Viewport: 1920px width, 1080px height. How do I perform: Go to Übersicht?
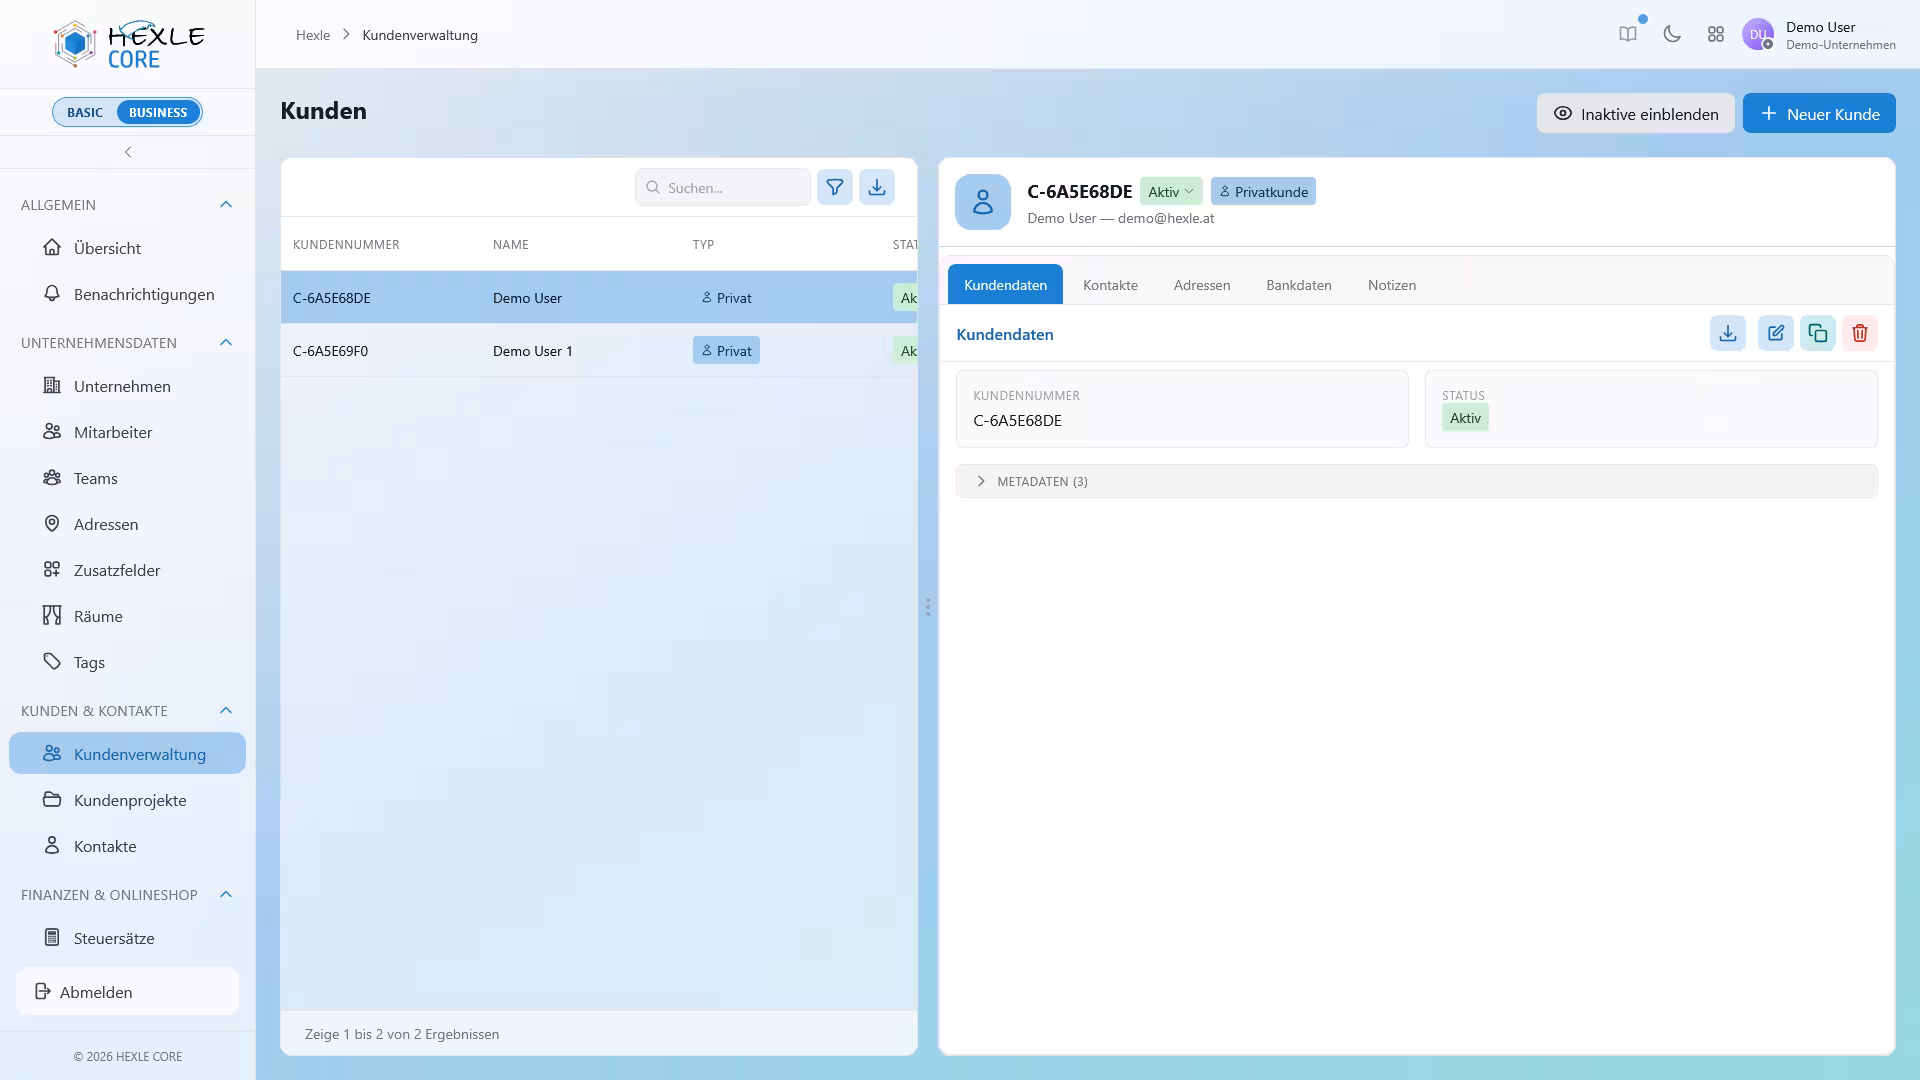127,248
